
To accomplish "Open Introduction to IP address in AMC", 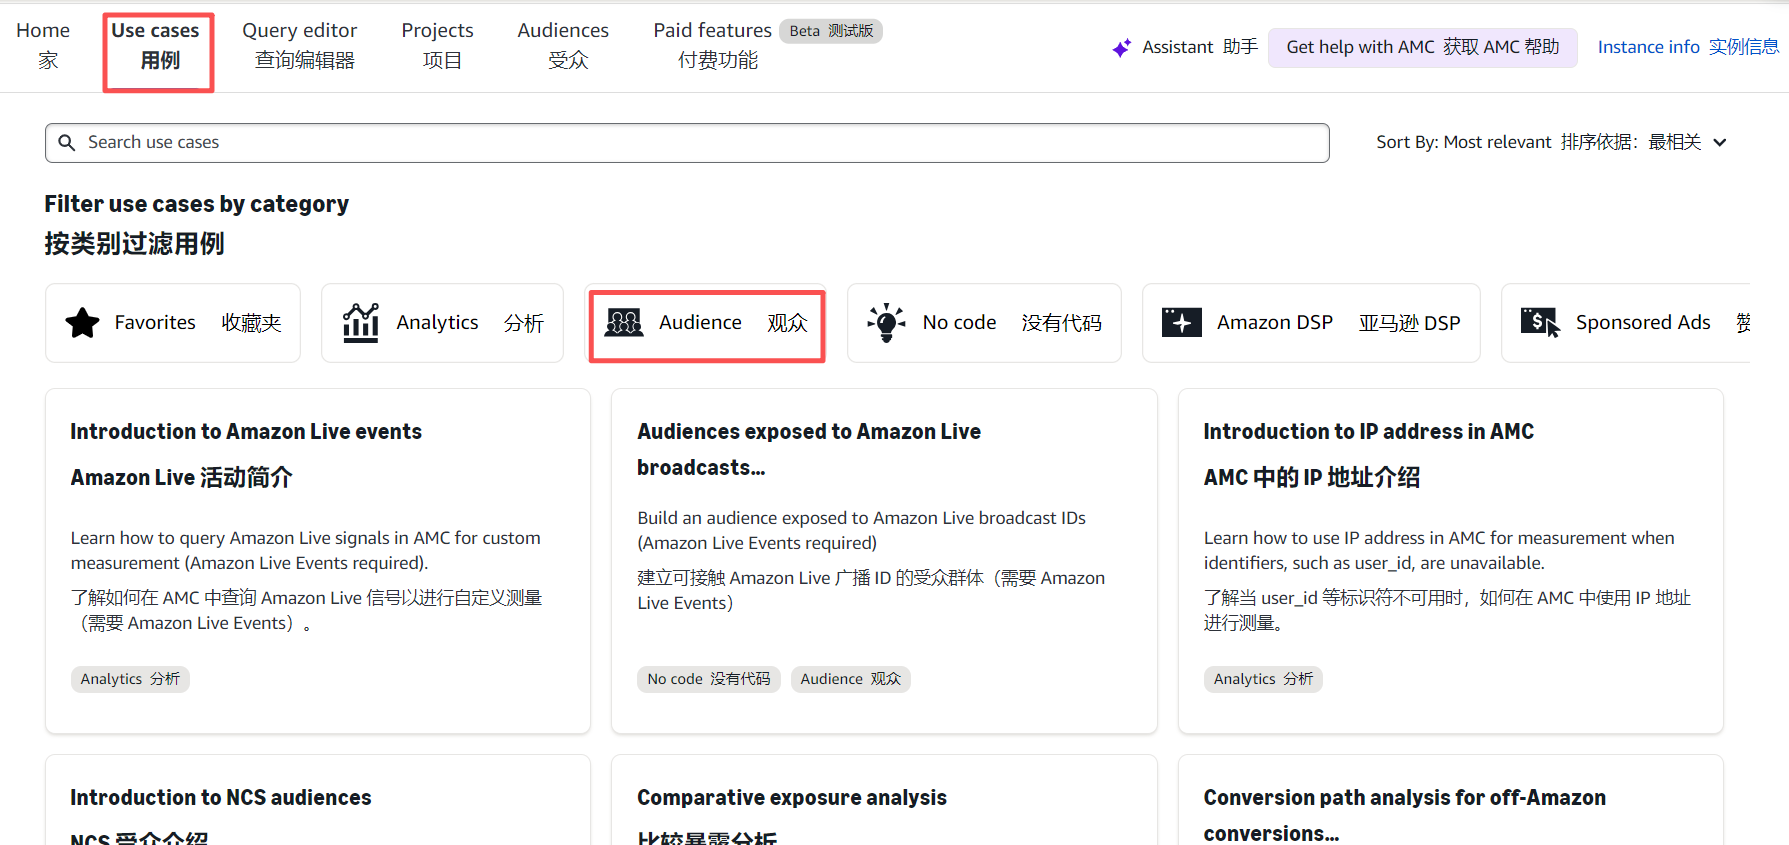I will (x=1368, y=432).
